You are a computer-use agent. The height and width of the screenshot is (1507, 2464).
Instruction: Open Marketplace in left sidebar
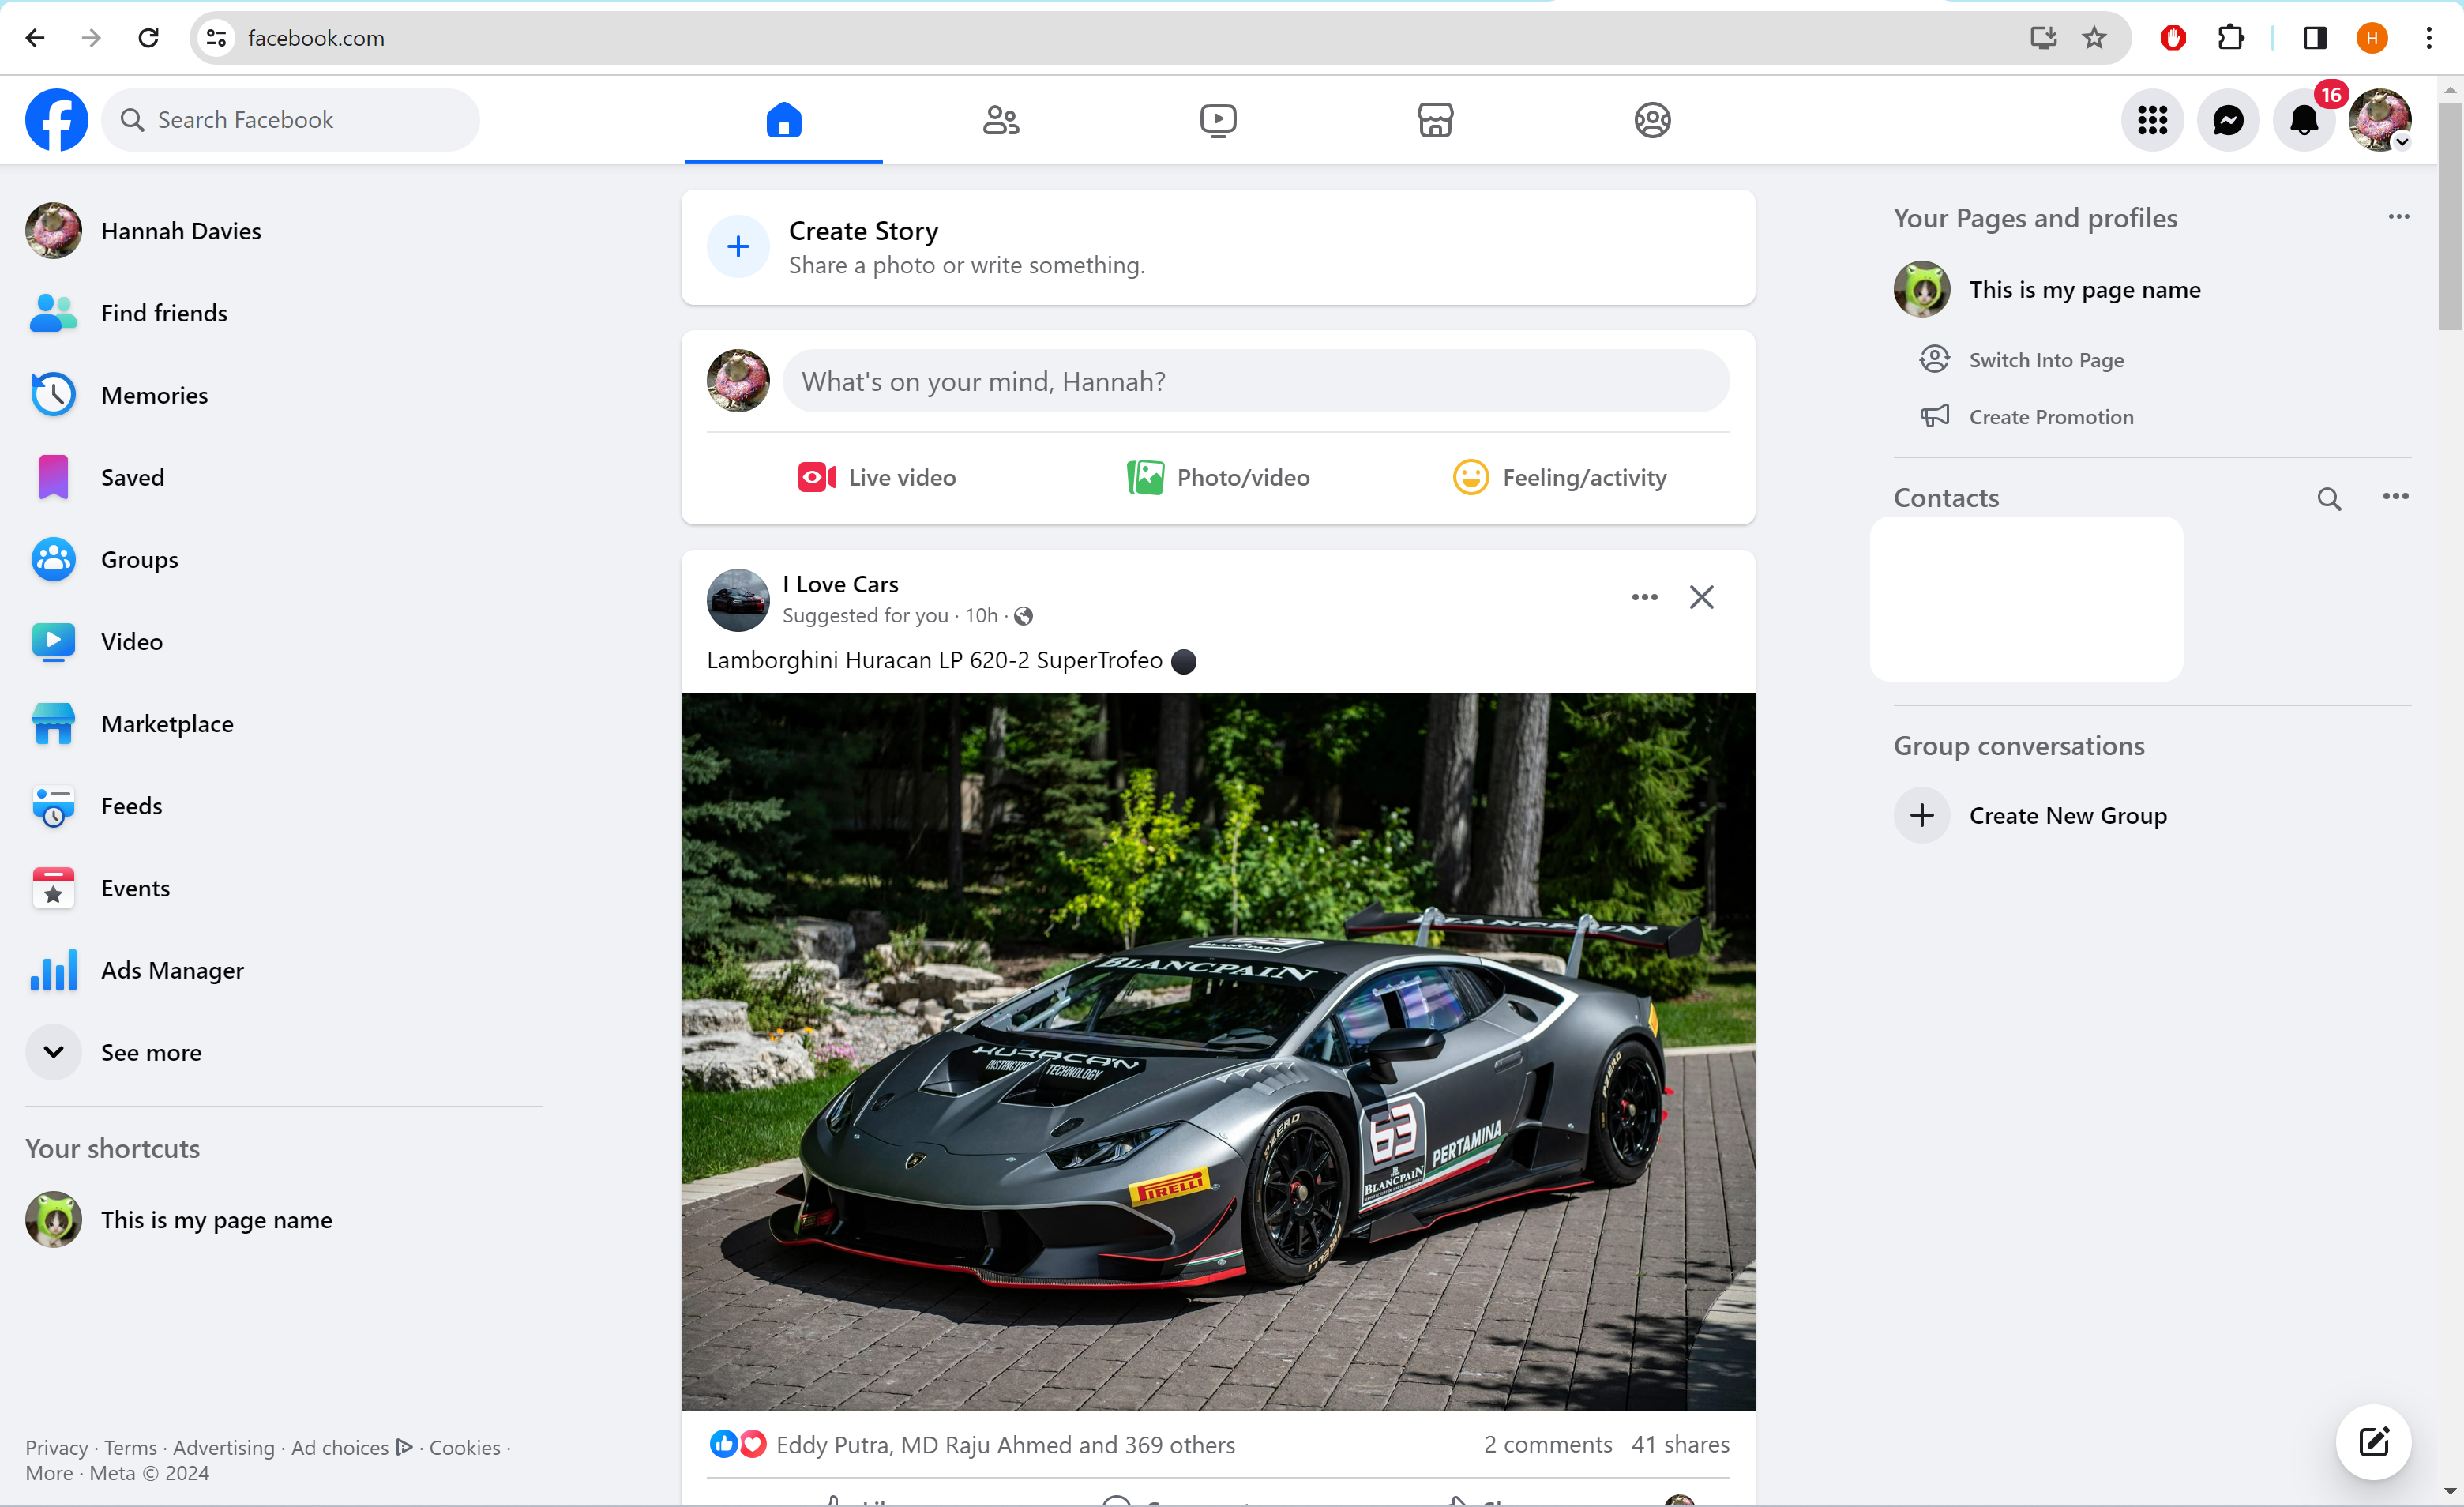284,723
